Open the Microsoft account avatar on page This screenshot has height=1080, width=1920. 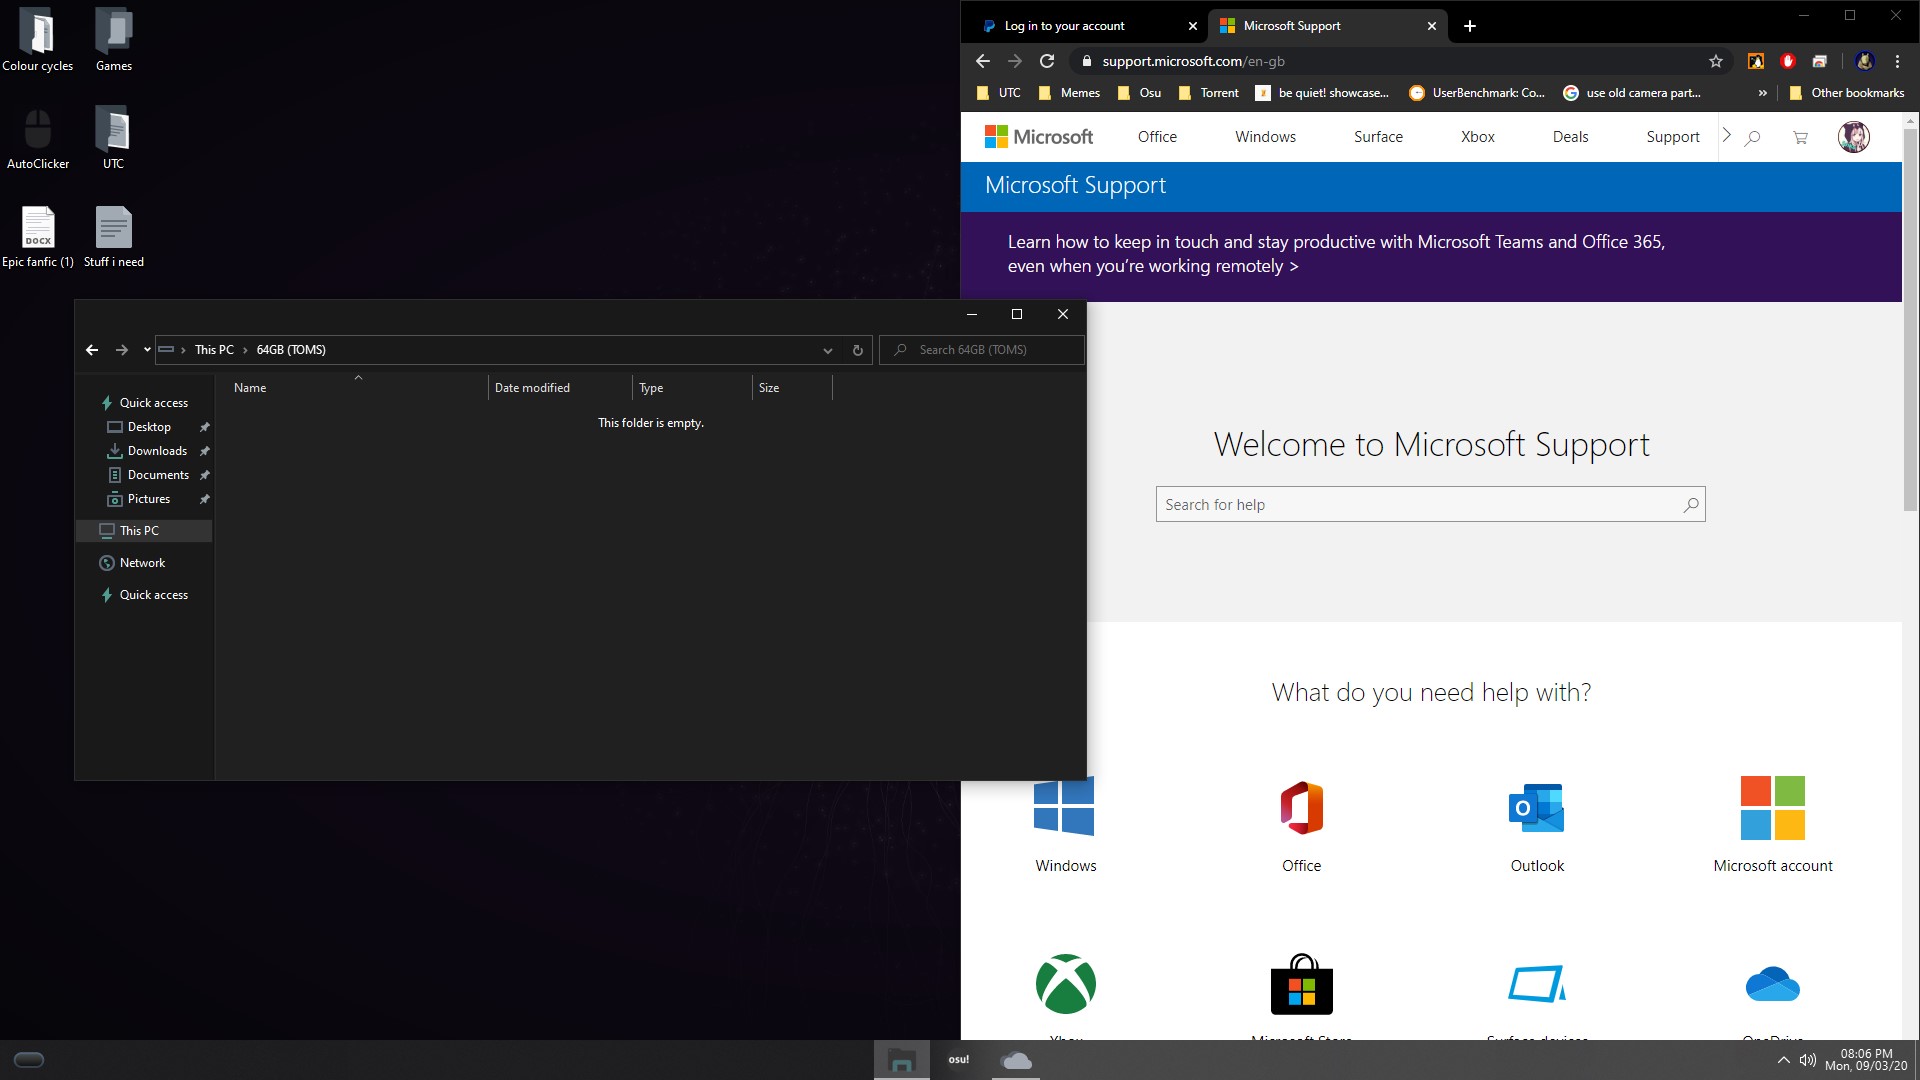(x=1854, y=137)
